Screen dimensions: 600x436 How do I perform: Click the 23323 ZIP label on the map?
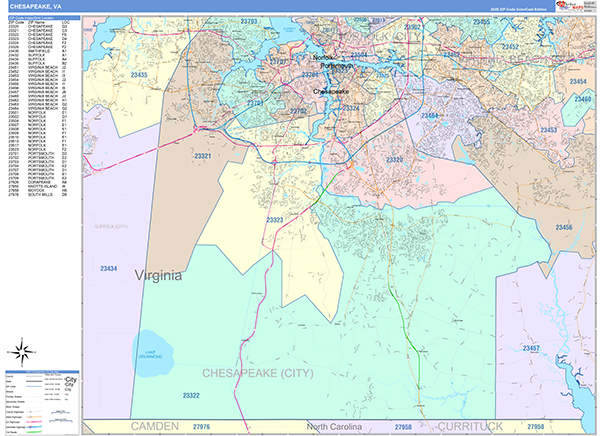(275, 220)
